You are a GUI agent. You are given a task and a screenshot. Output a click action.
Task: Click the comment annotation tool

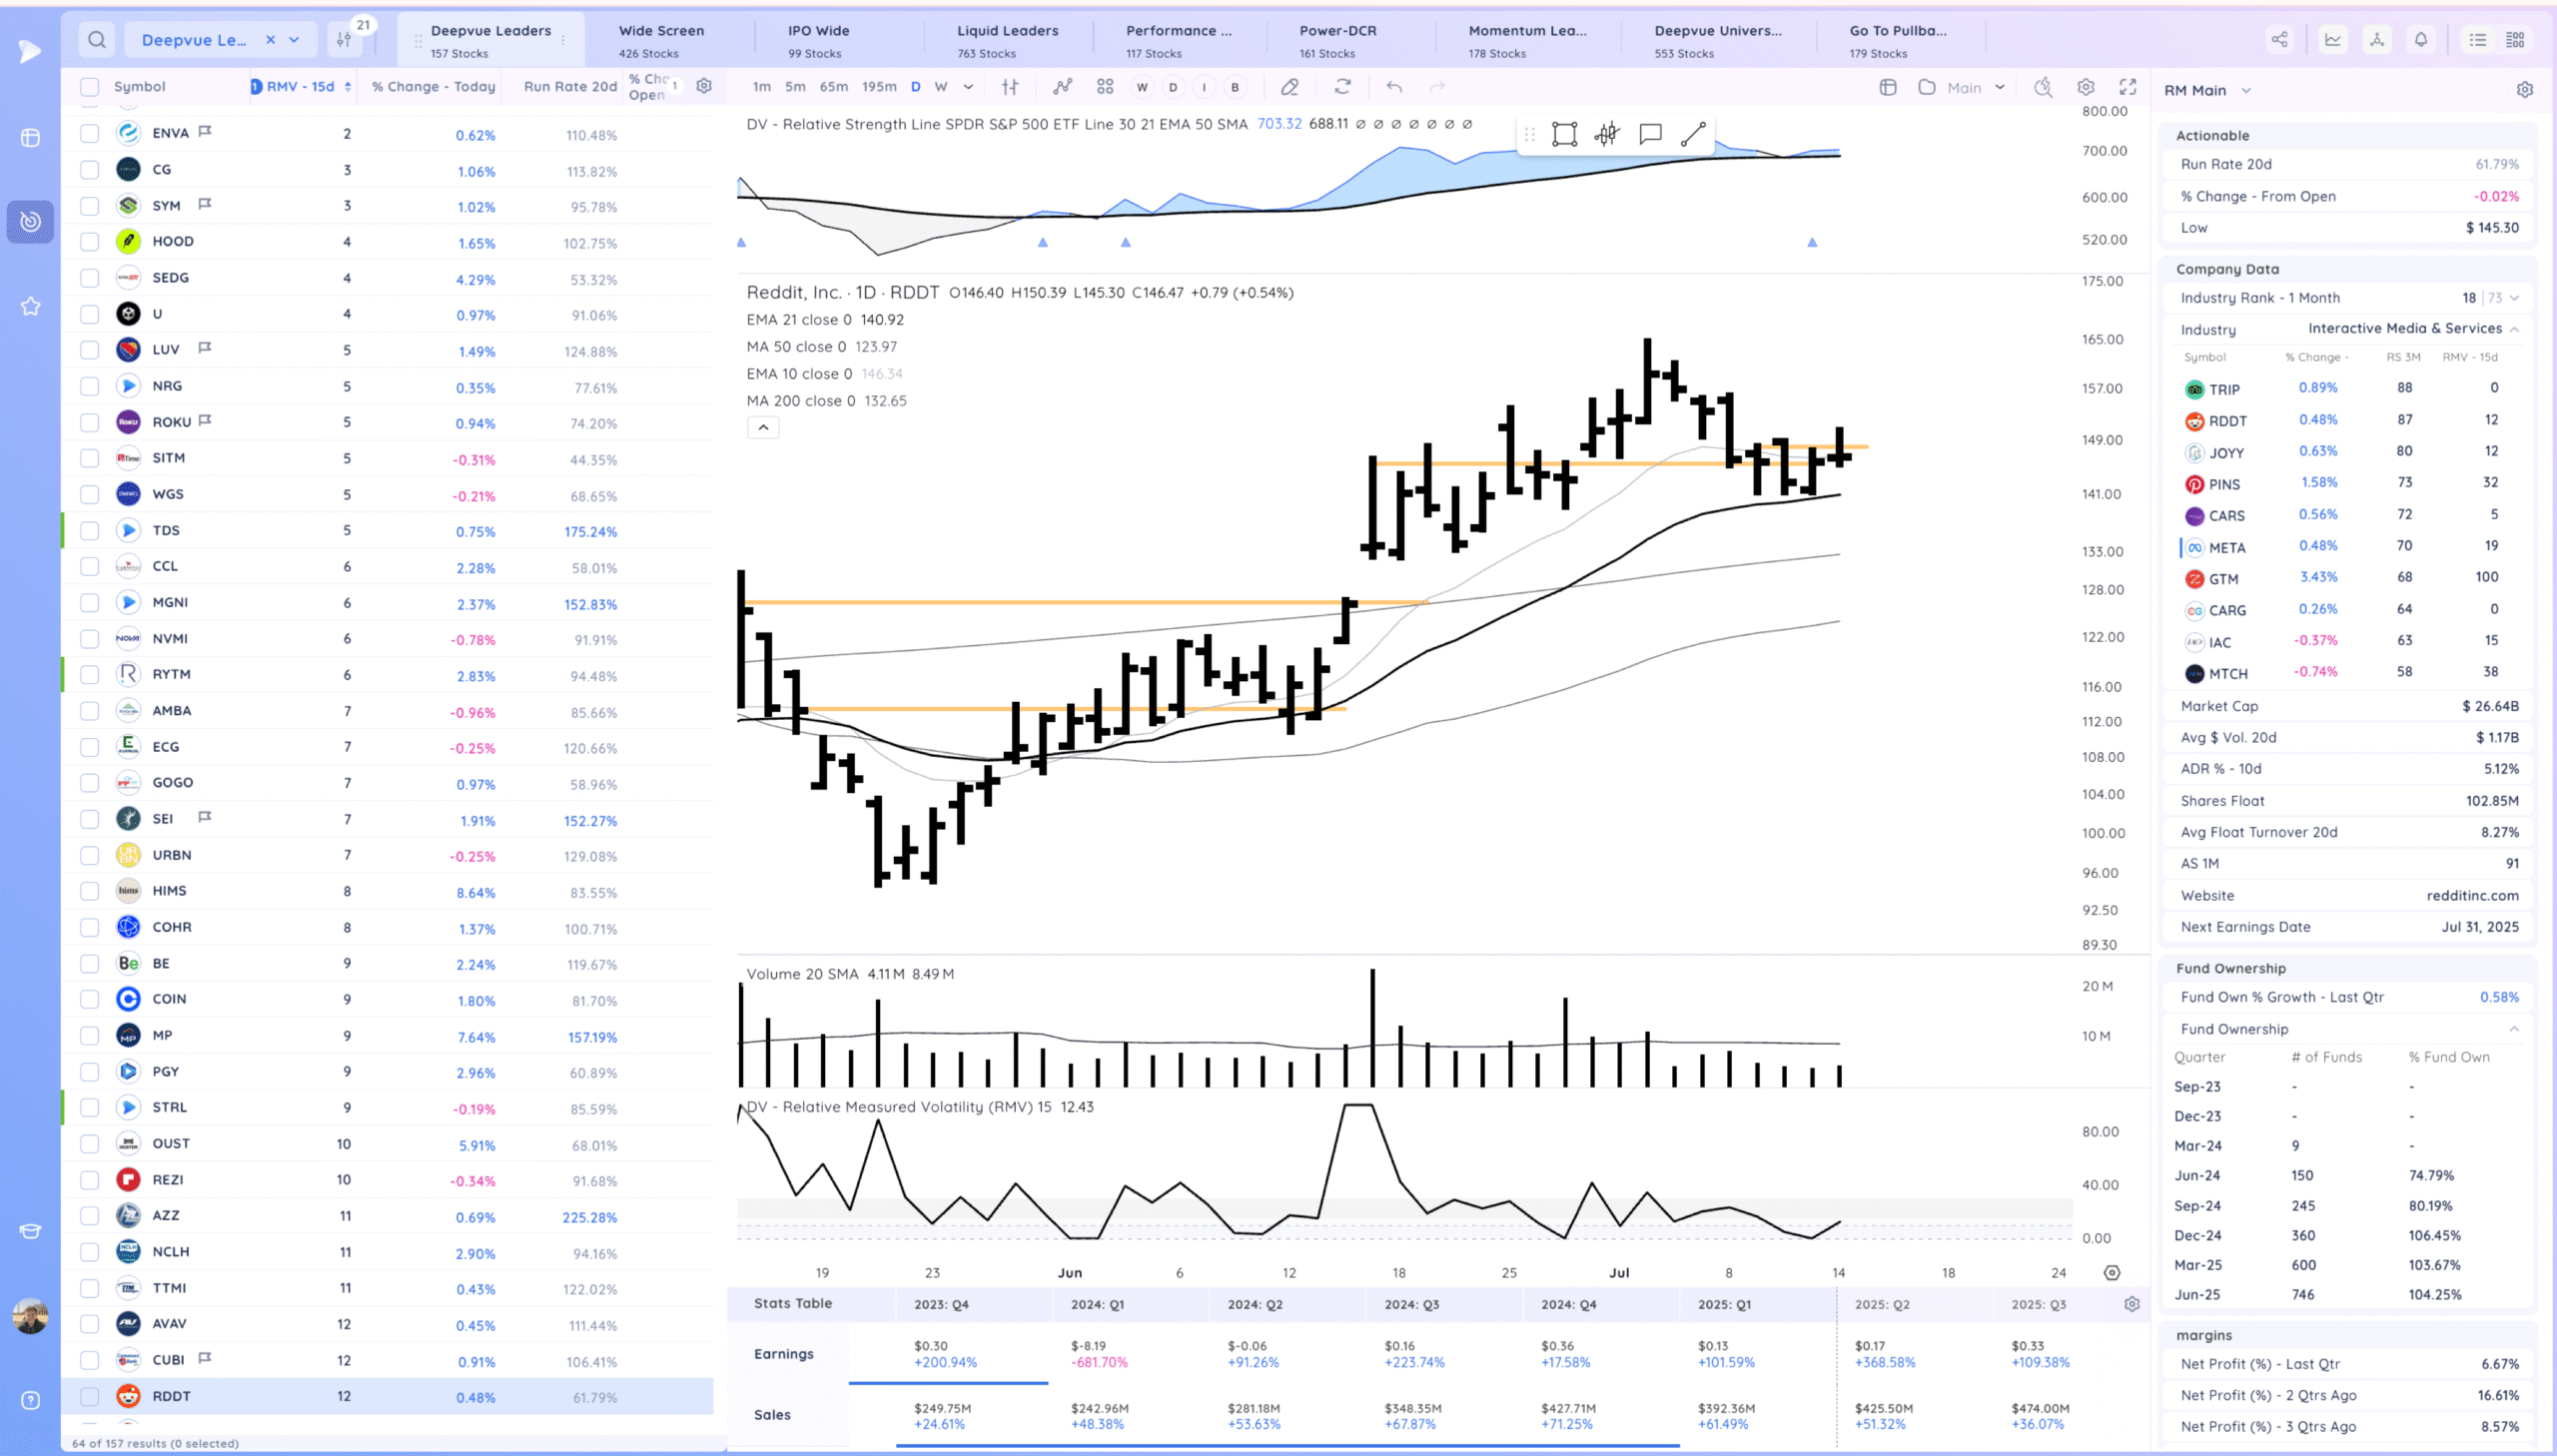(x=1650, y=134)
